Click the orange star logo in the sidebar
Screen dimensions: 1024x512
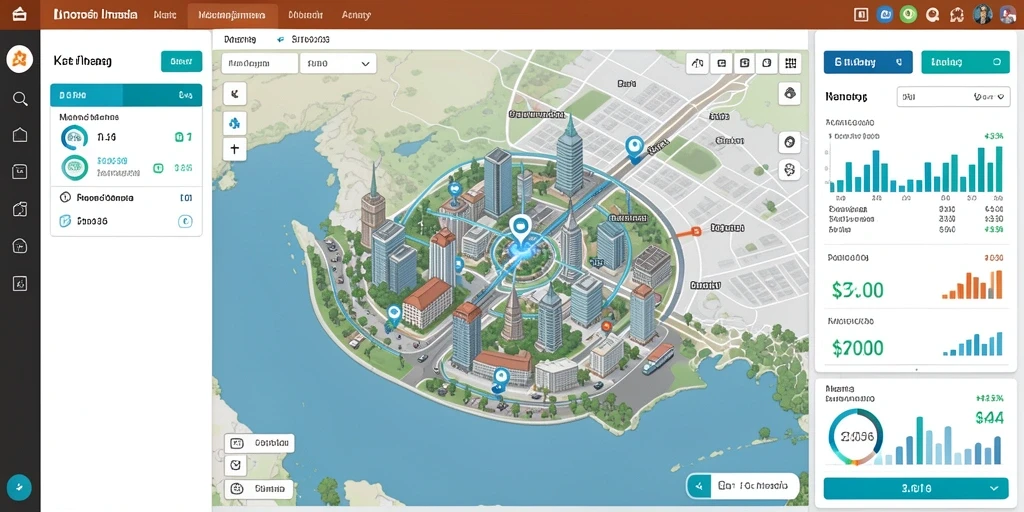pyautogui.click(x=20, y=60)
